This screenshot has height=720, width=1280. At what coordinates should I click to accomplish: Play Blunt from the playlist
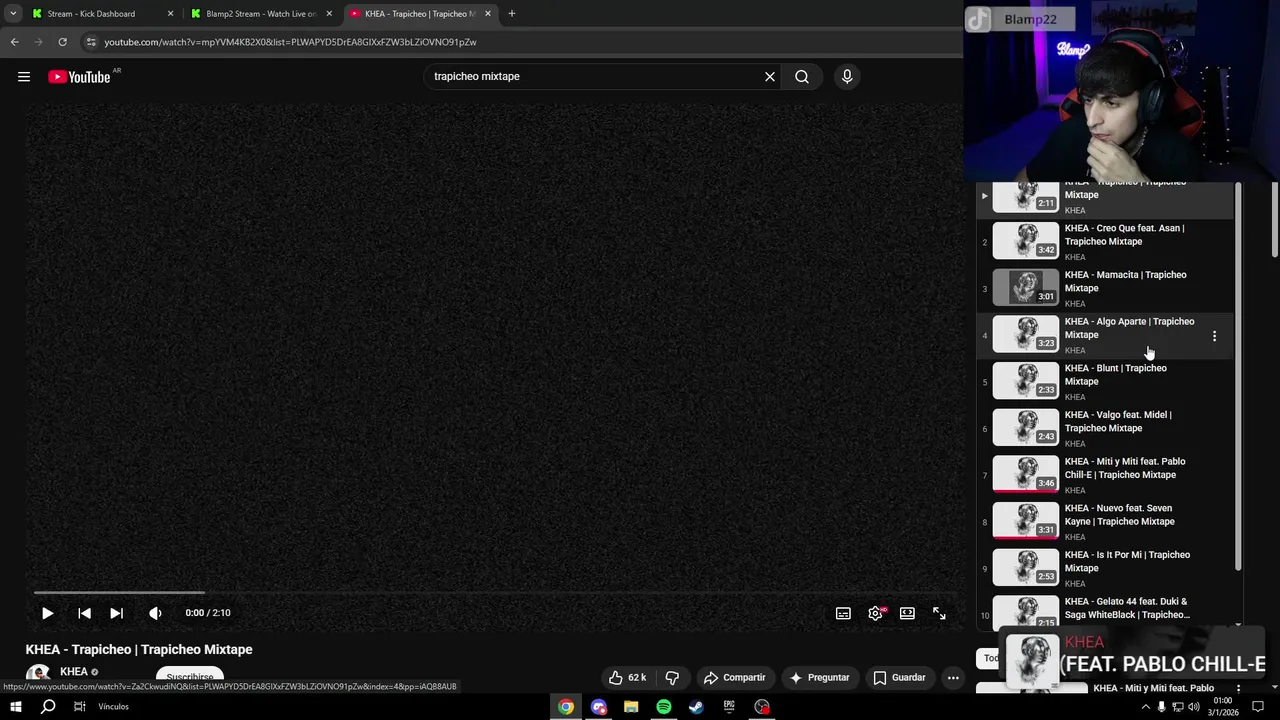[x=1104, y=382]
